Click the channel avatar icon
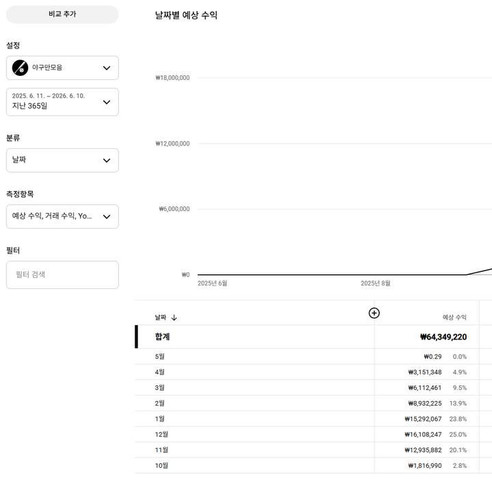 coord(20,68)
